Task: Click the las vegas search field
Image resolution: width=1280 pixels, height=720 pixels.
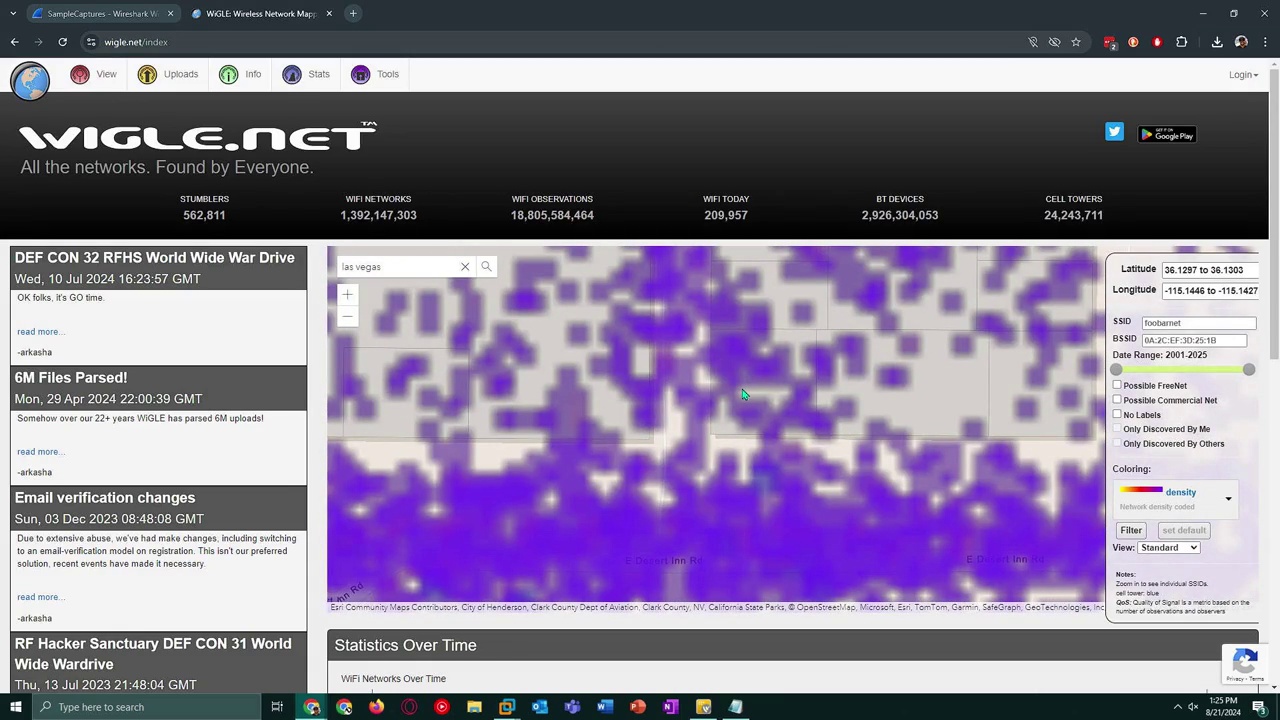Action: 398,267
